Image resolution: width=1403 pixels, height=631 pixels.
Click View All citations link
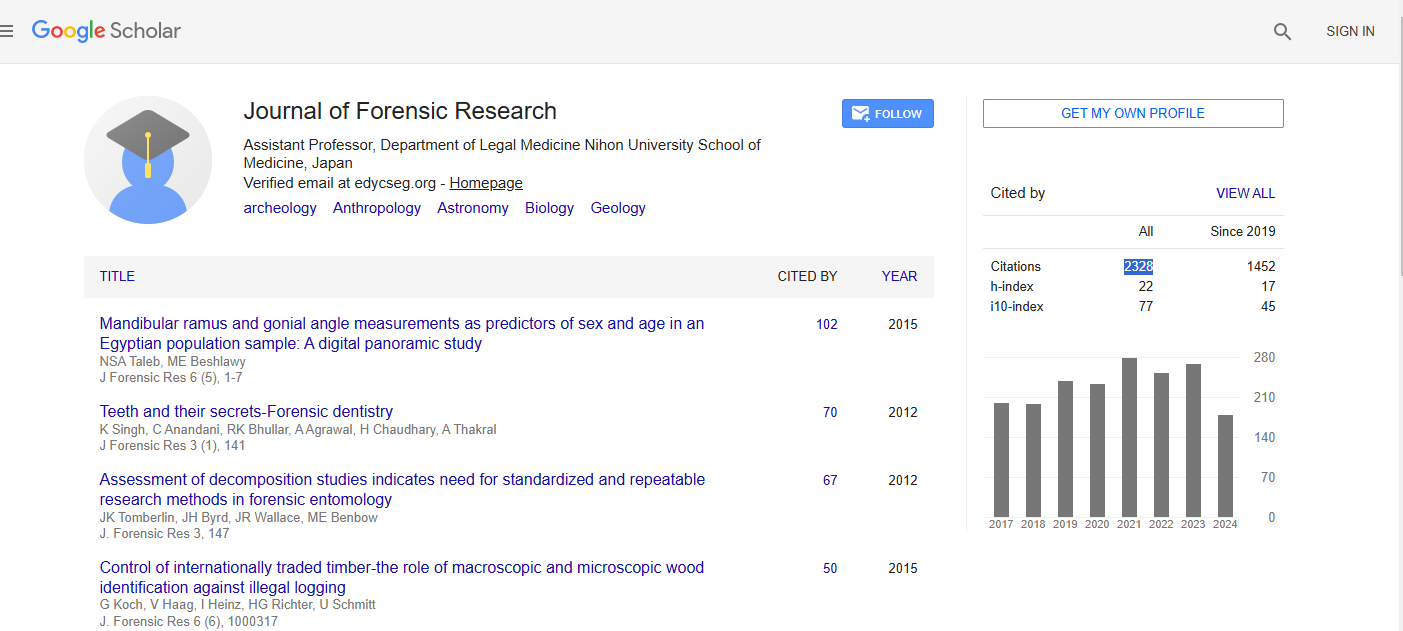tap(1245, 193)
